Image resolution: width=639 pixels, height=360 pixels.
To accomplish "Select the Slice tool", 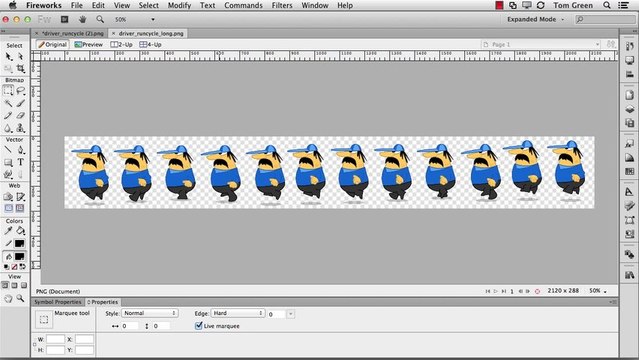I will (20, 197).
